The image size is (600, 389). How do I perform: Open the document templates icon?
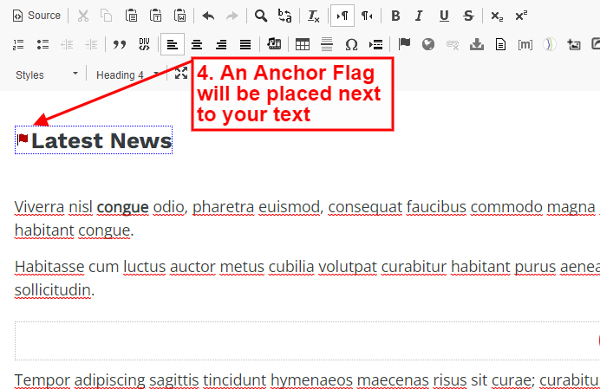[501, 45]
